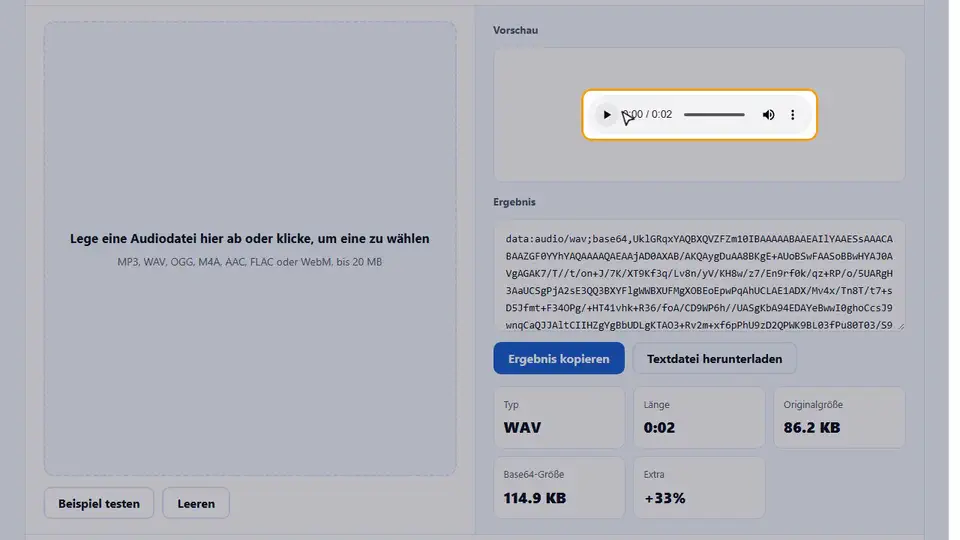This screenshot has height=540, width=960.
Task: Click the Vorschau heading
Action: [516, 30]
